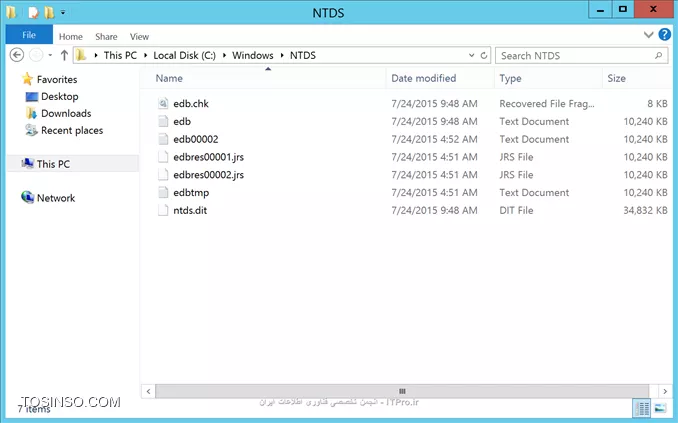The image size is (678, 423).
Task: Select Network in the navigation pane
Action: click(56, 198)
